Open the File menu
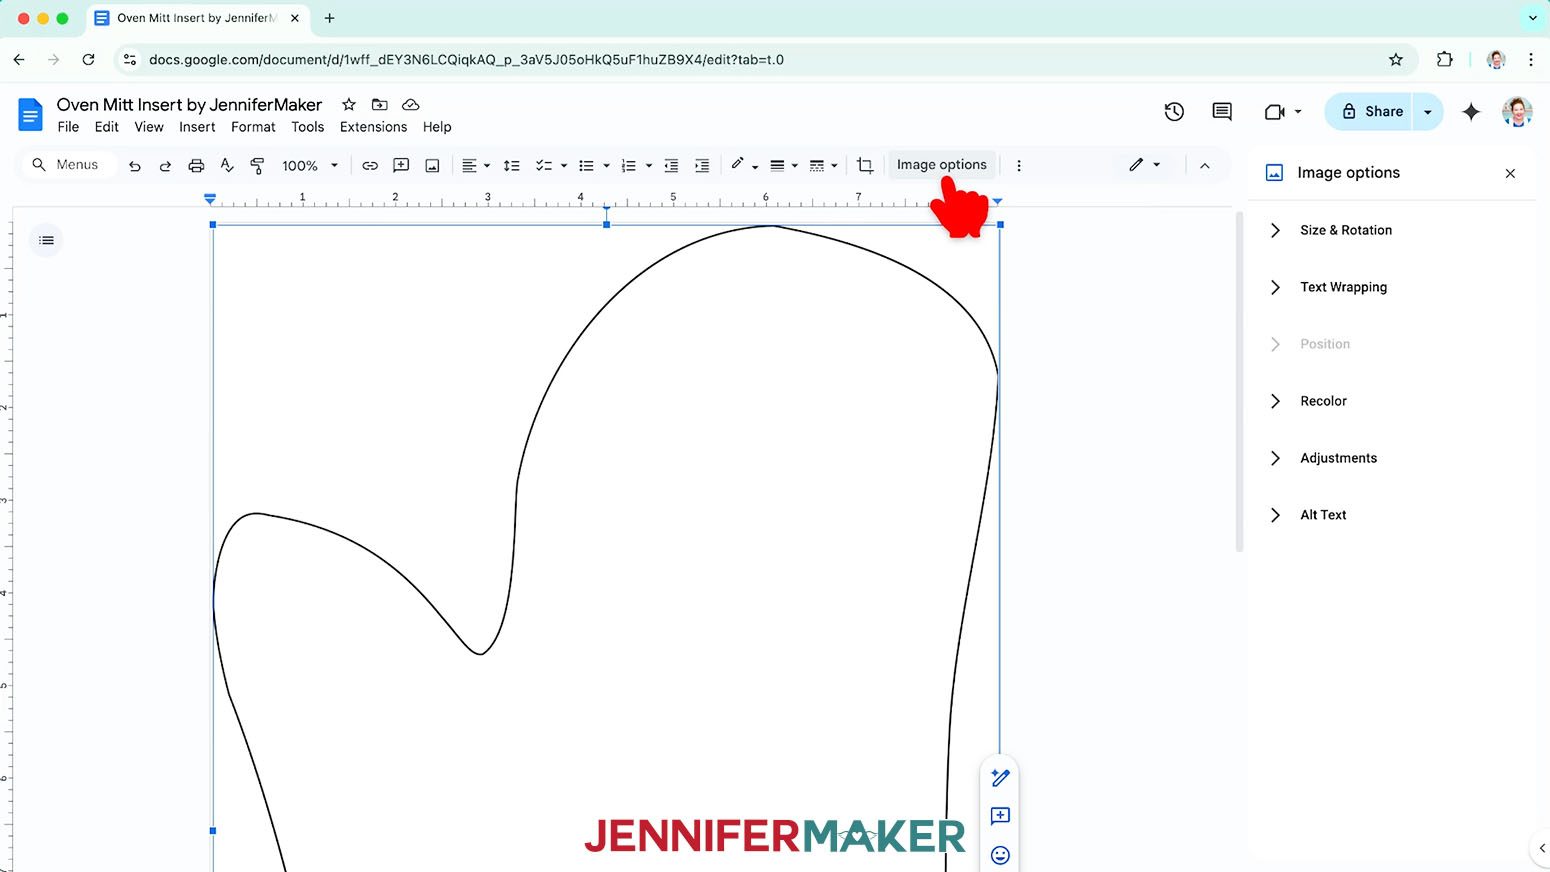1550x872 pixels. pyautogui.click(x=68, y=127)
